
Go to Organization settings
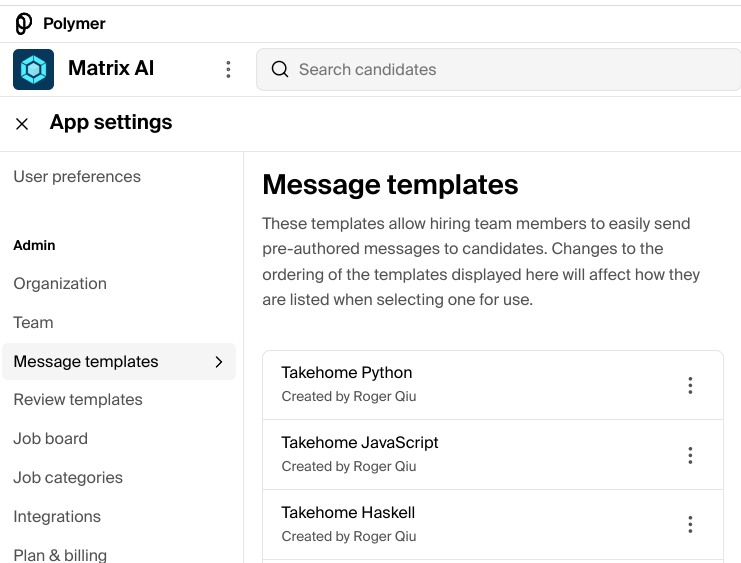point(60,284)
